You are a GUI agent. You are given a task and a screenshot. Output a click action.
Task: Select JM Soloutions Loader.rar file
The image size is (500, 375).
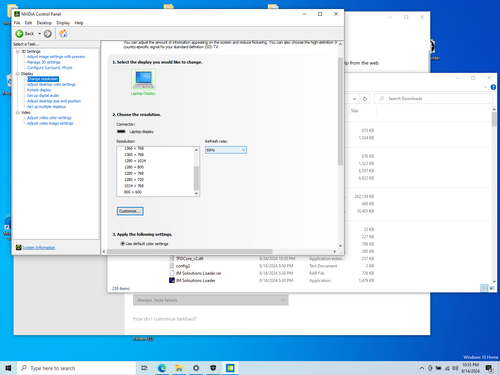click(x=198, y=273)
